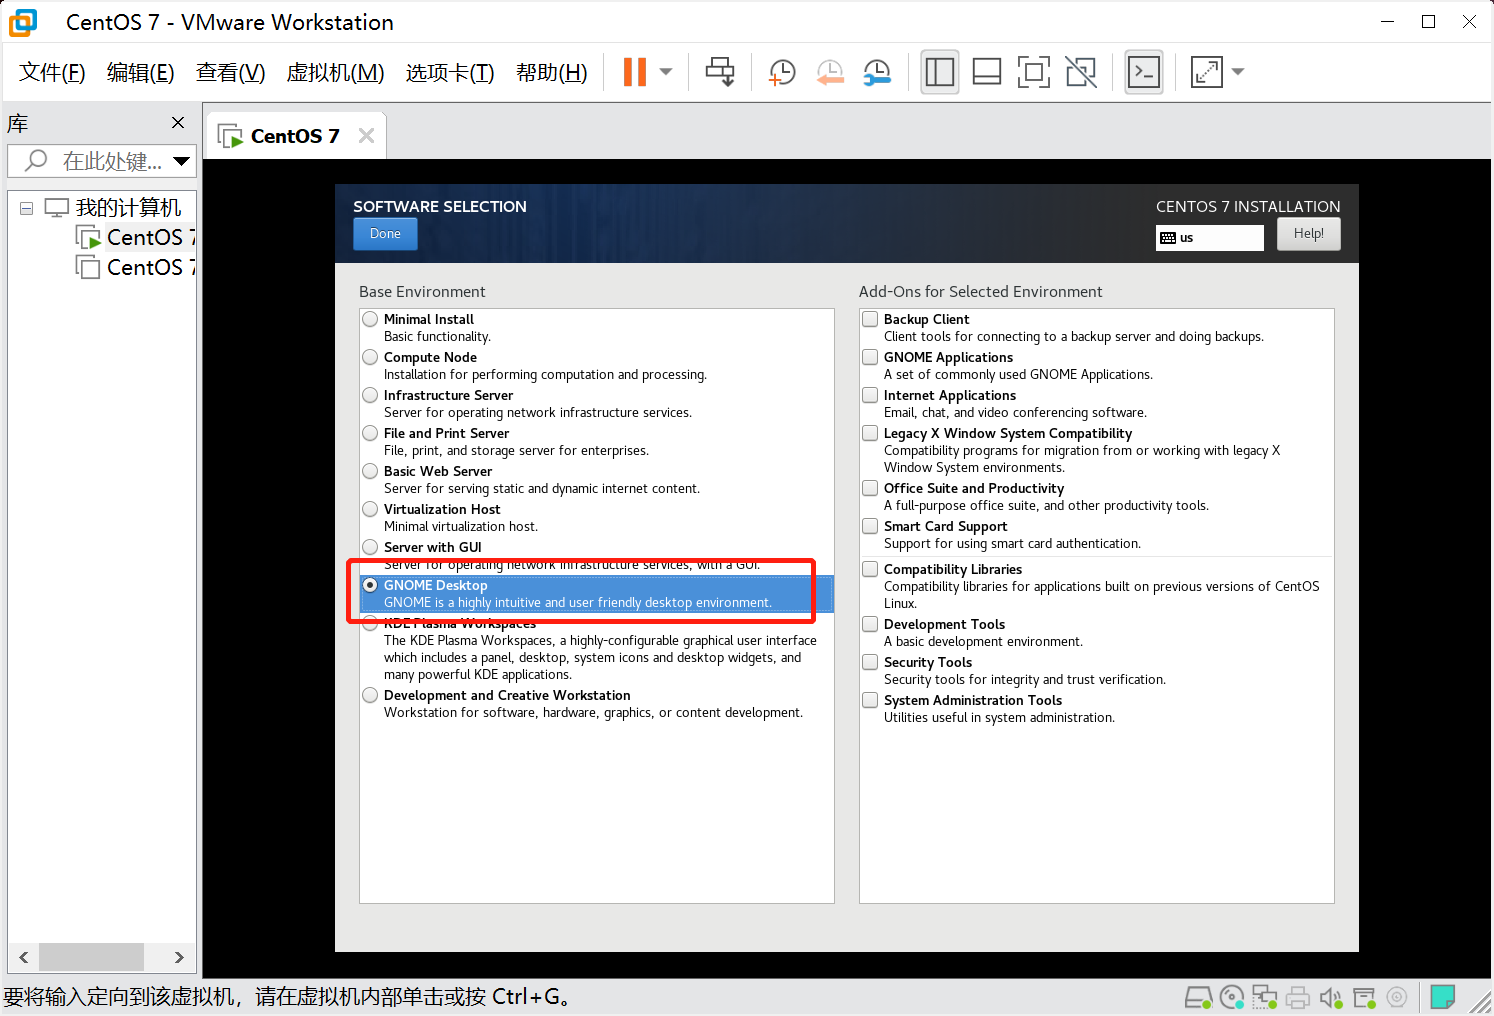
Task: Click the sound card status icon
Action: pyautogui.click(x=1331, y=997)
